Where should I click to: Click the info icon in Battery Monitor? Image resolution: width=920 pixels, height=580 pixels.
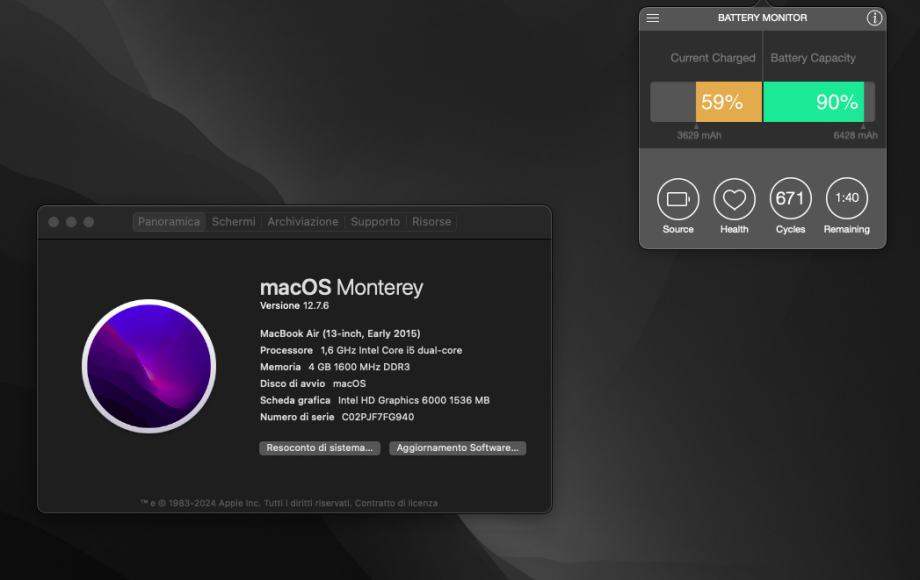(x=874, y=18)
